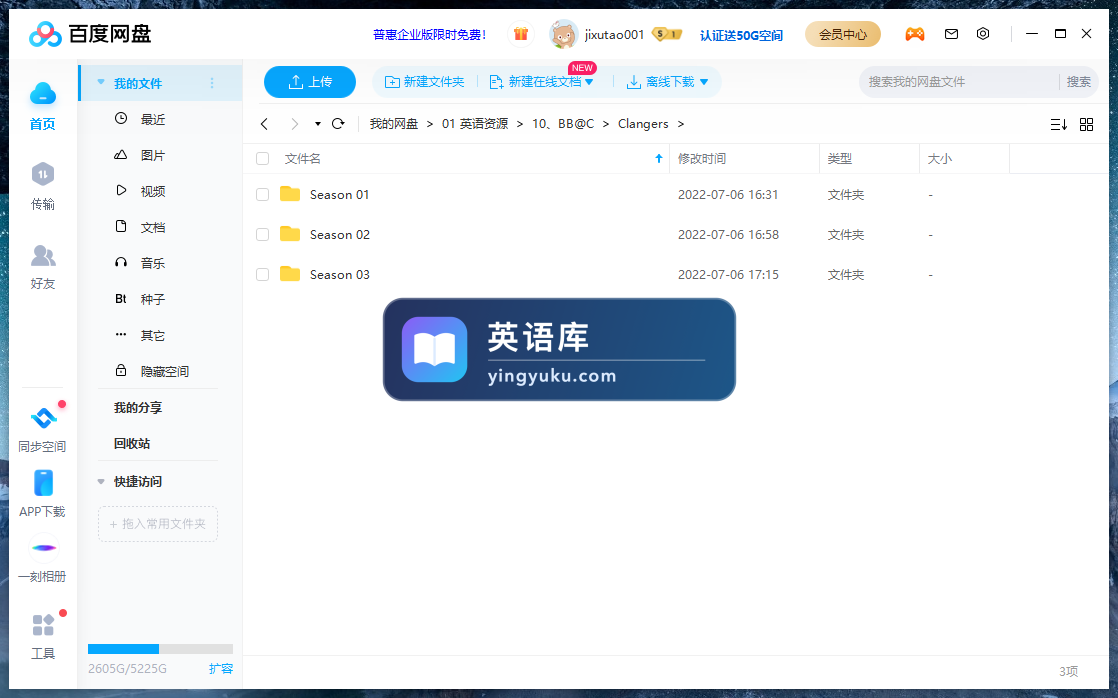Switch to grid thumbnail view
The image size is (1118, 698).
pyautogui.click(x=1087, y=125)
